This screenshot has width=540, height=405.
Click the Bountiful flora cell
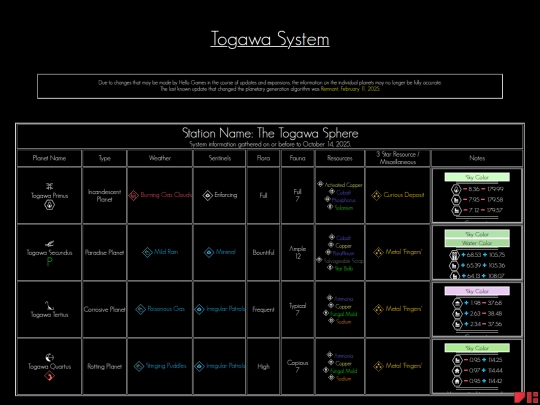pyautogui.click(x=263, y=252)
